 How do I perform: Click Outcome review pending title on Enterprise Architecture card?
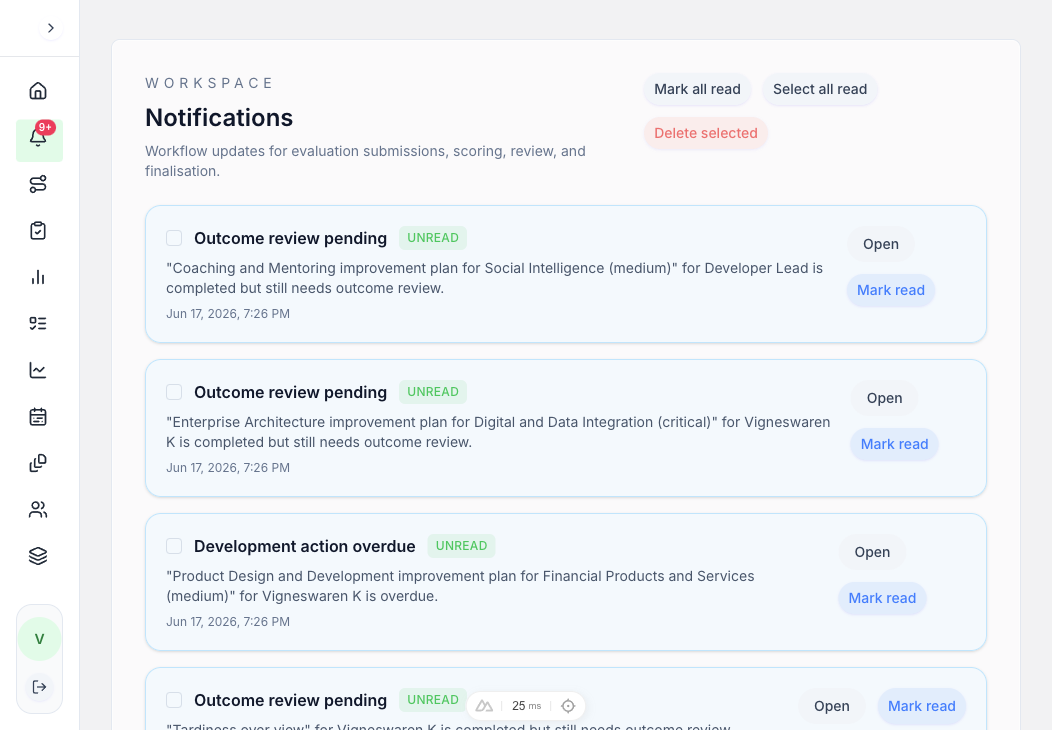tap(291, 392)
